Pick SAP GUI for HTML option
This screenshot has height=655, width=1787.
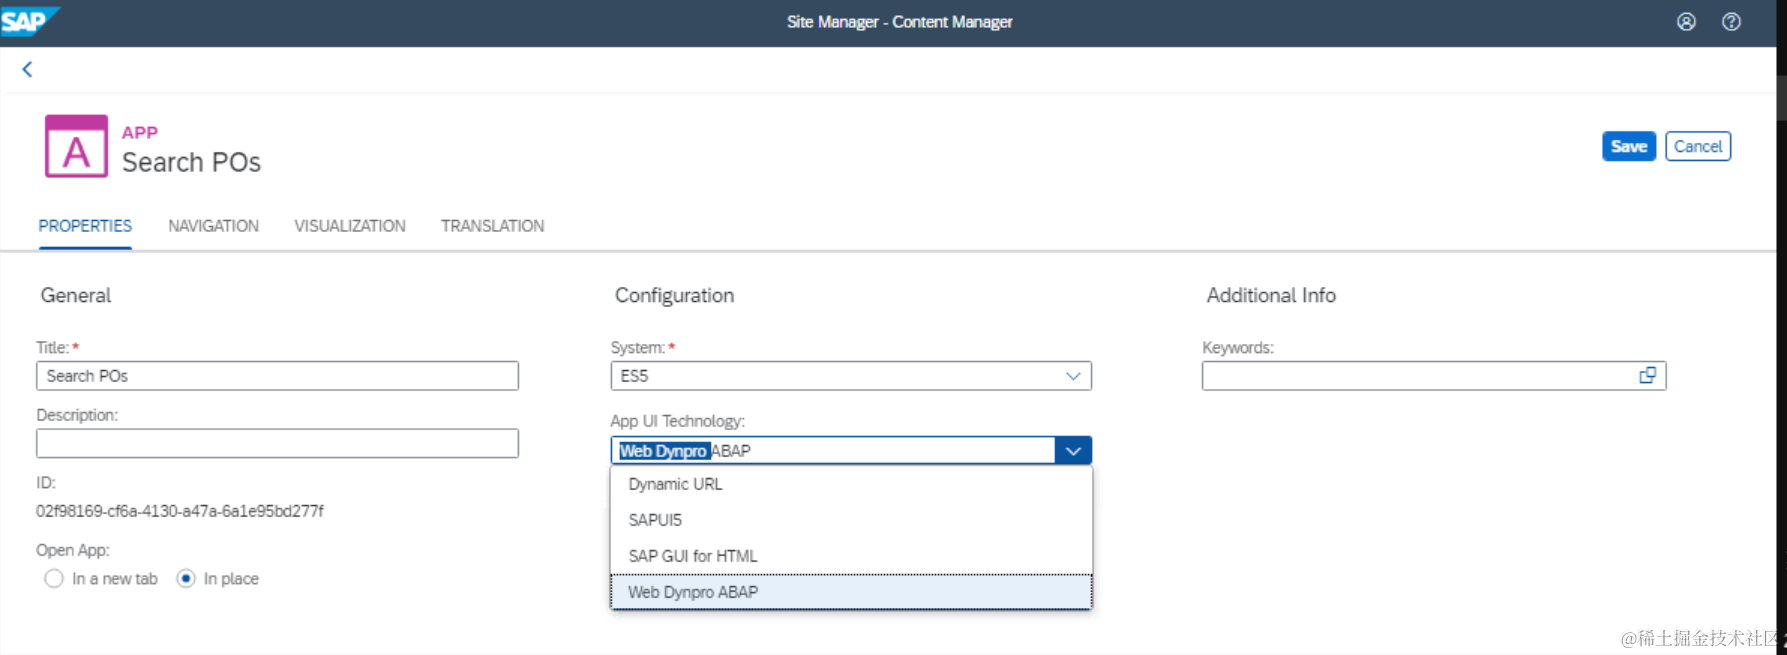pyautogui.click(x=692, y=556)
